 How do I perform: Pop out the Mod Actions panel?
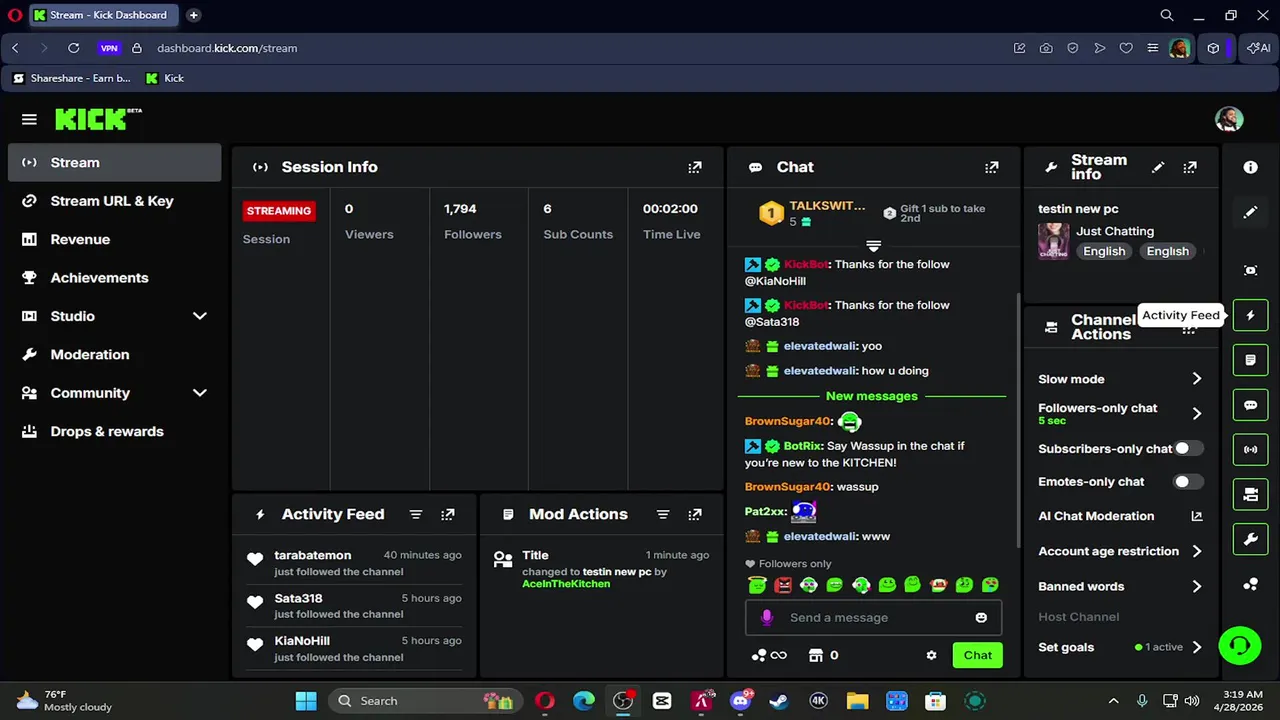(x=695, y=514)
